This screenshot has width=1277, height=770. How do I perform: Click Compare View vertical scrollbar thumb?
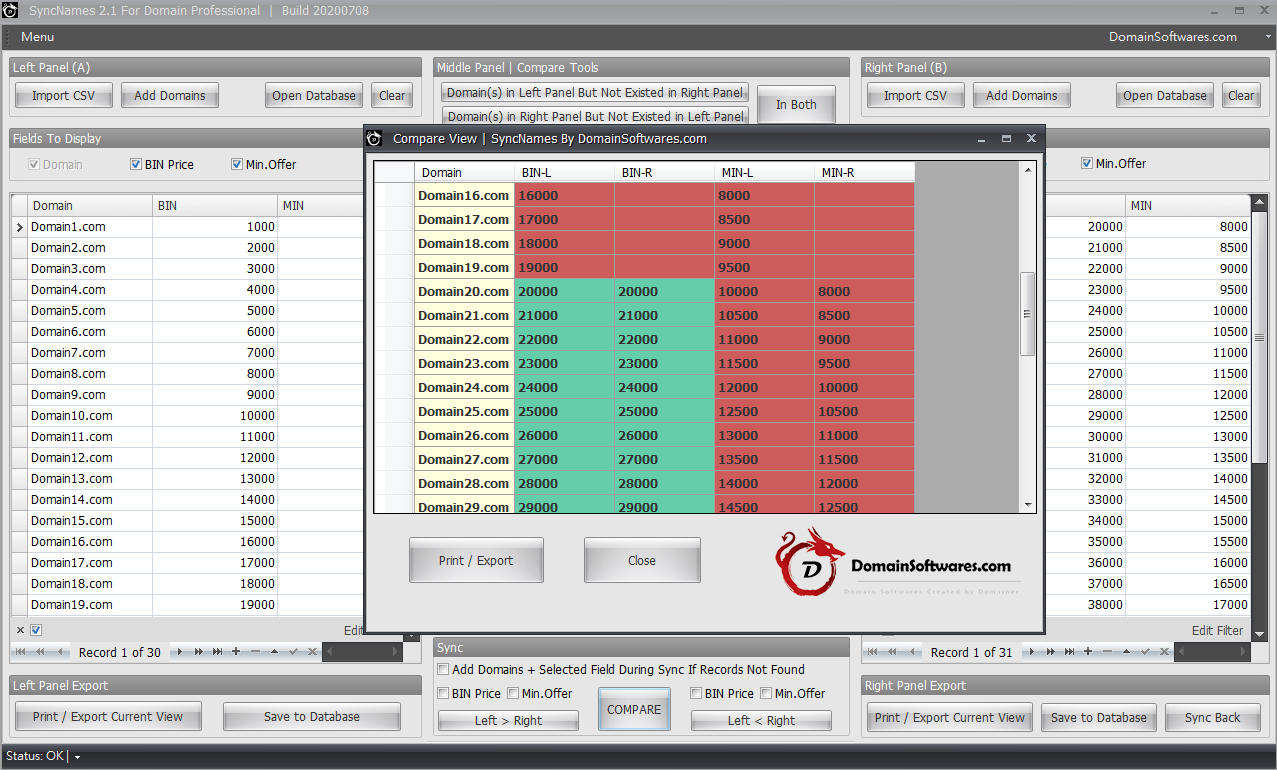tap(1027, 313)
